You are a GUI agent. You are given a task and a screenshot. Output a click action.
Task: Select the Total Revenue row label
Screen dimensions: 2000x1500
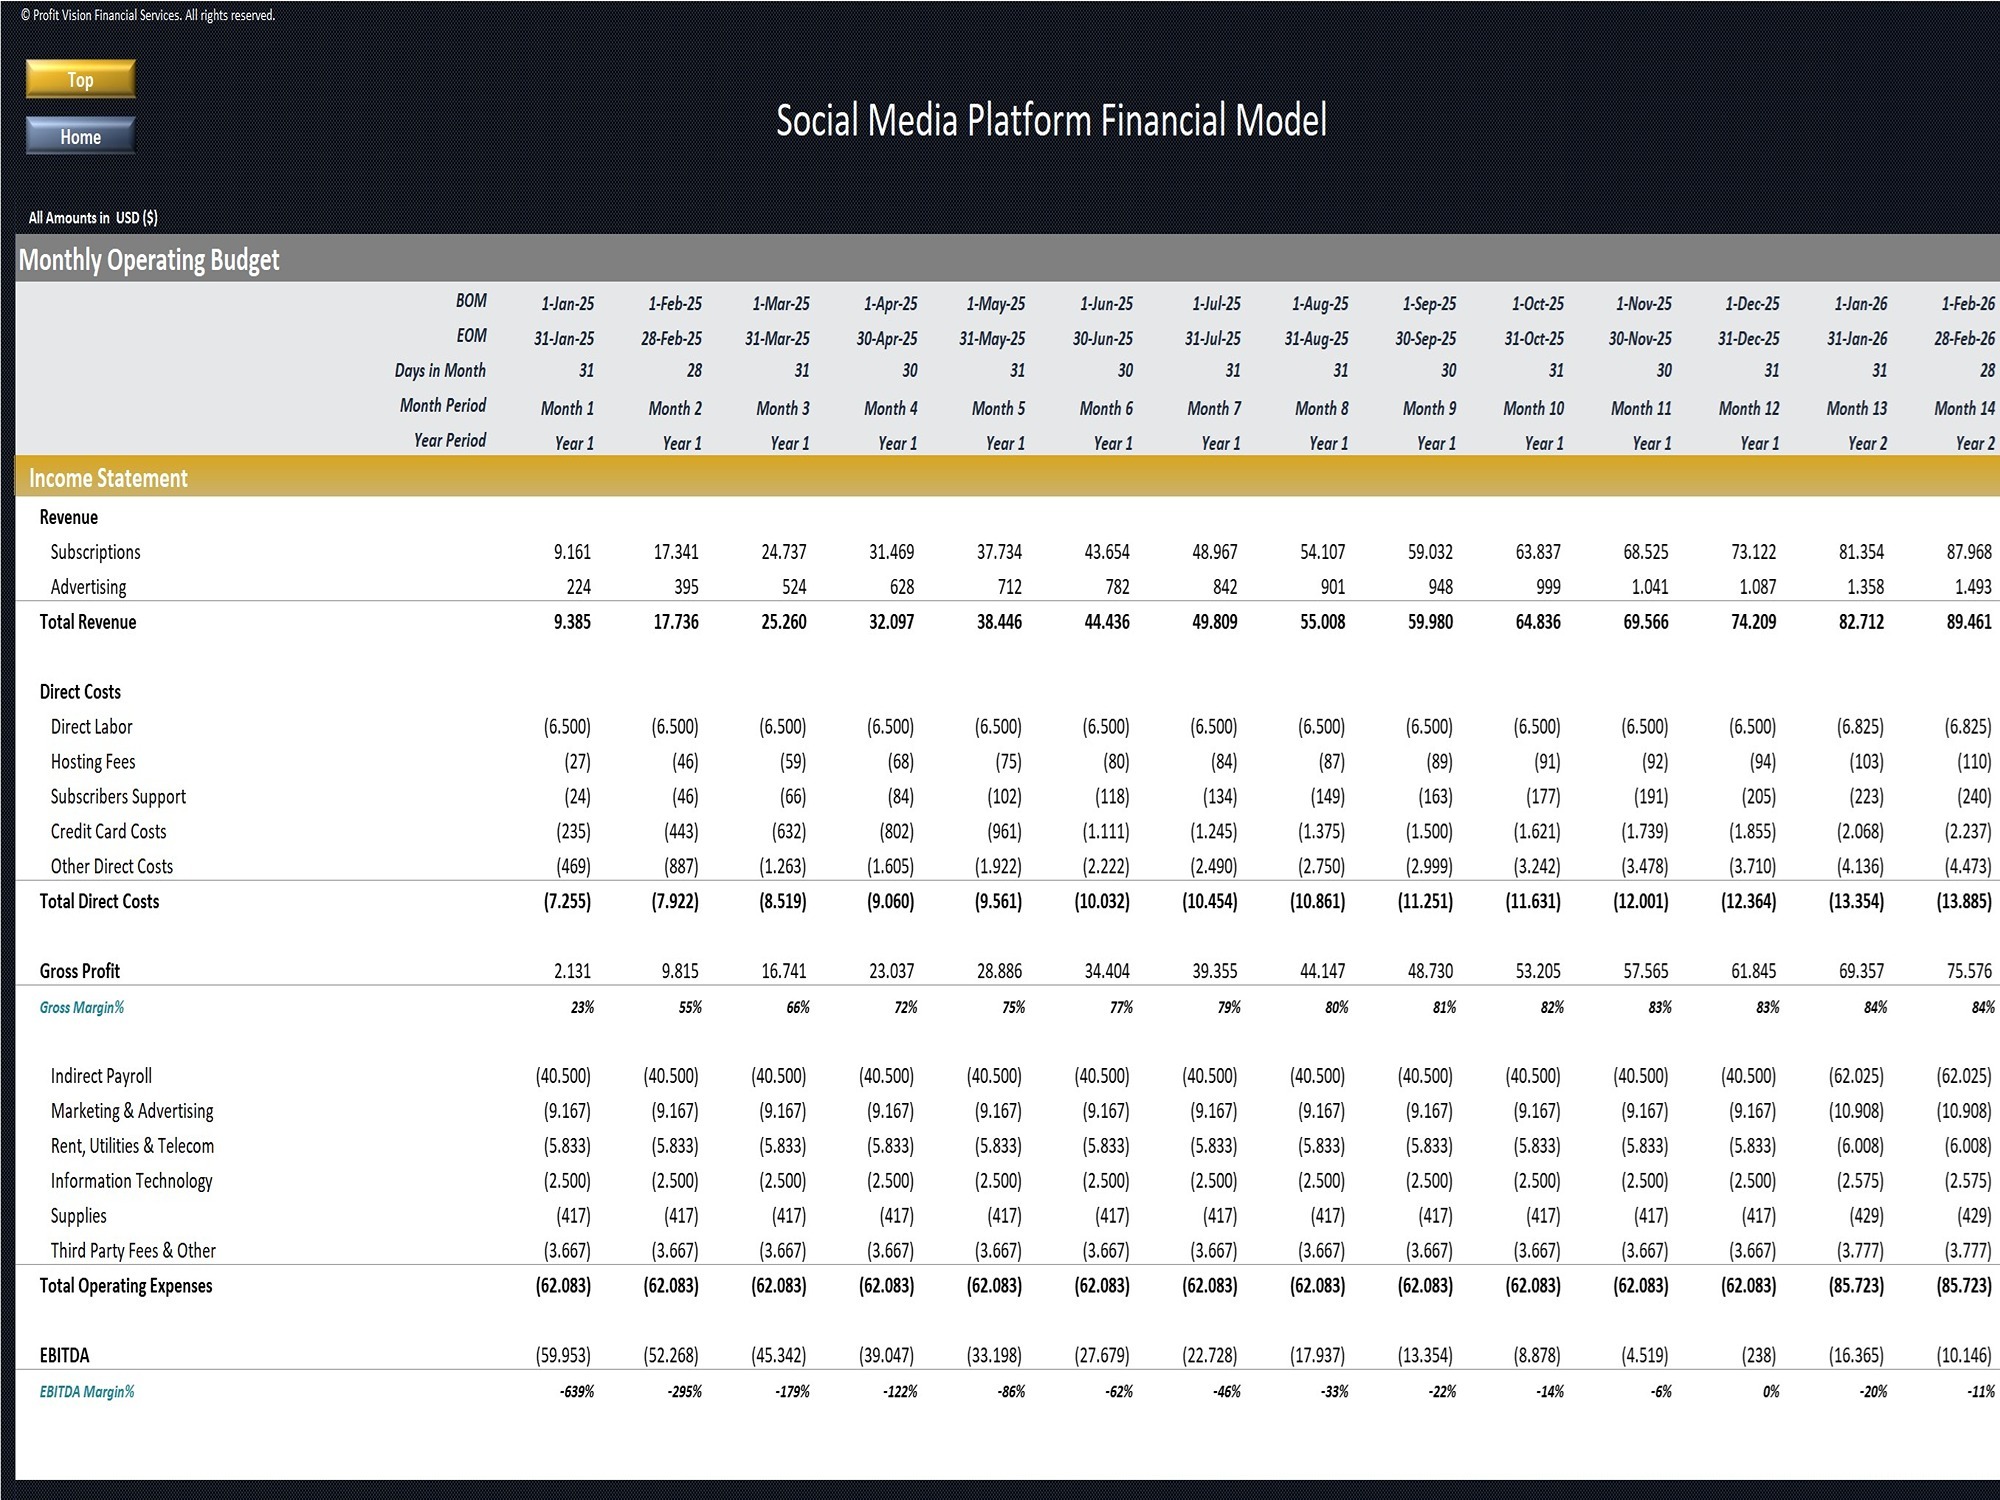click(x=88, y=622)
